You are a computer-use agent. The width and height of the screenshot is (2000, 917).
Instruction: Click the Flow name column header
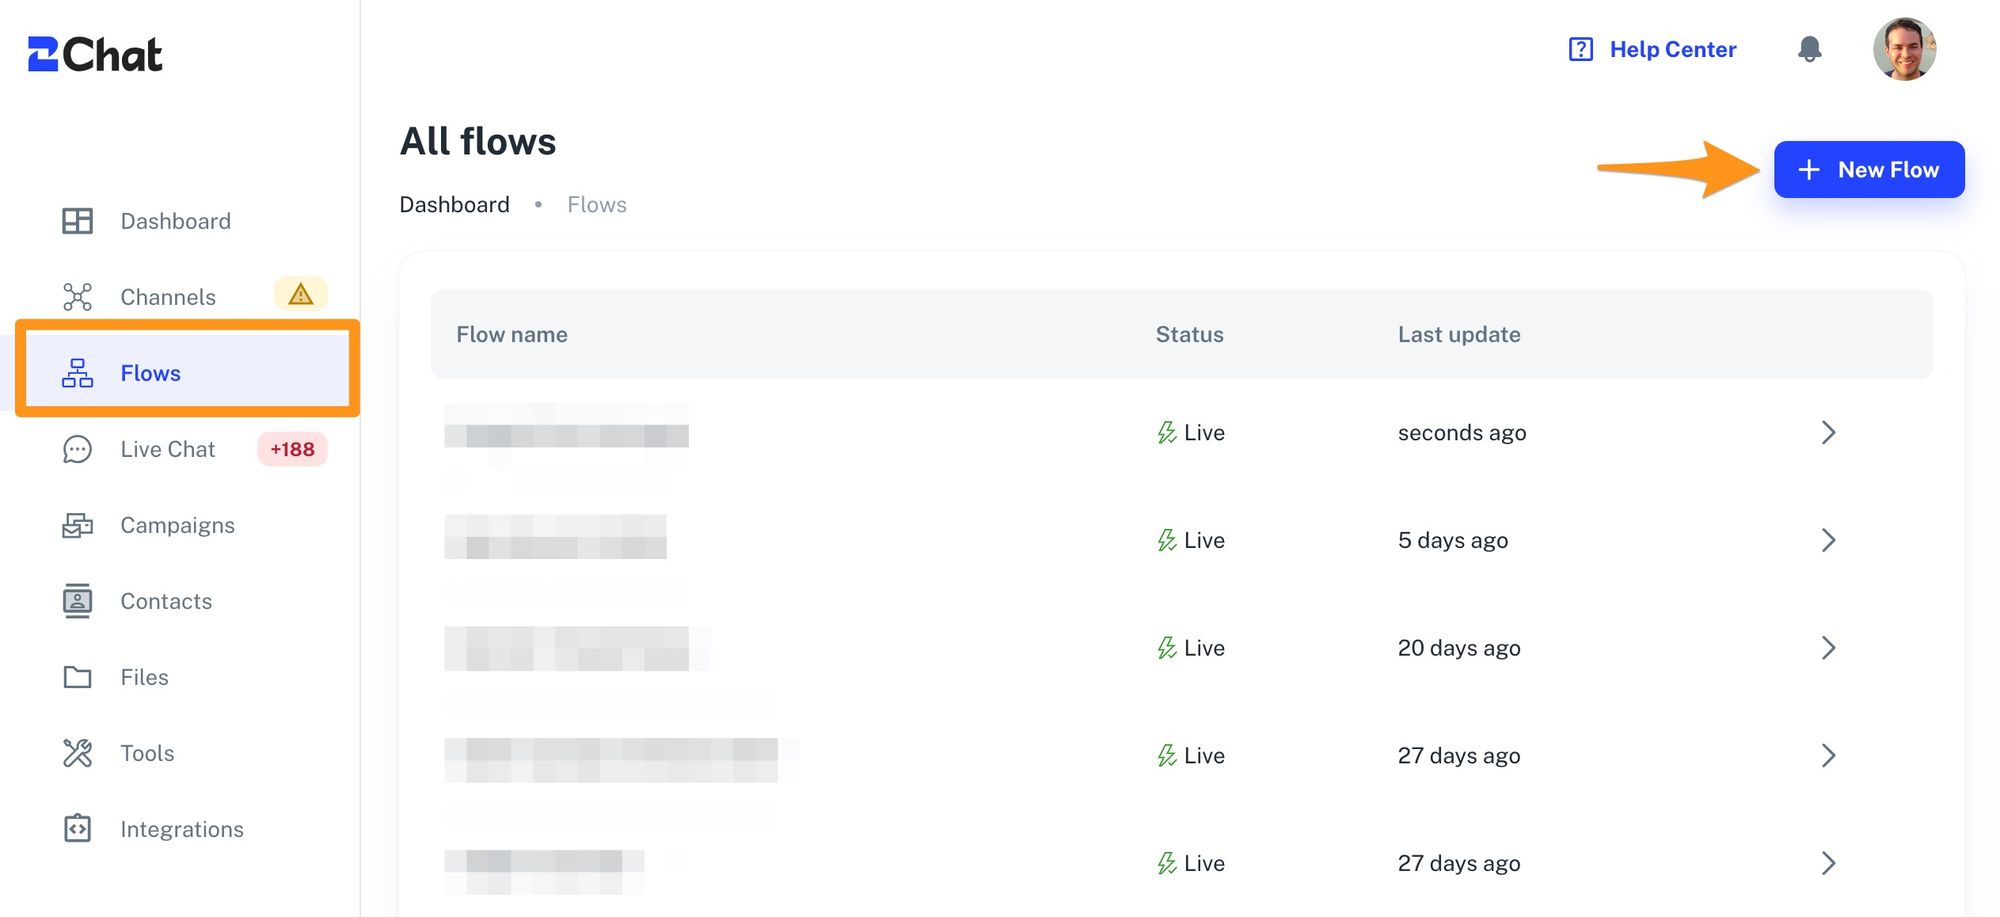coord(512,334)
